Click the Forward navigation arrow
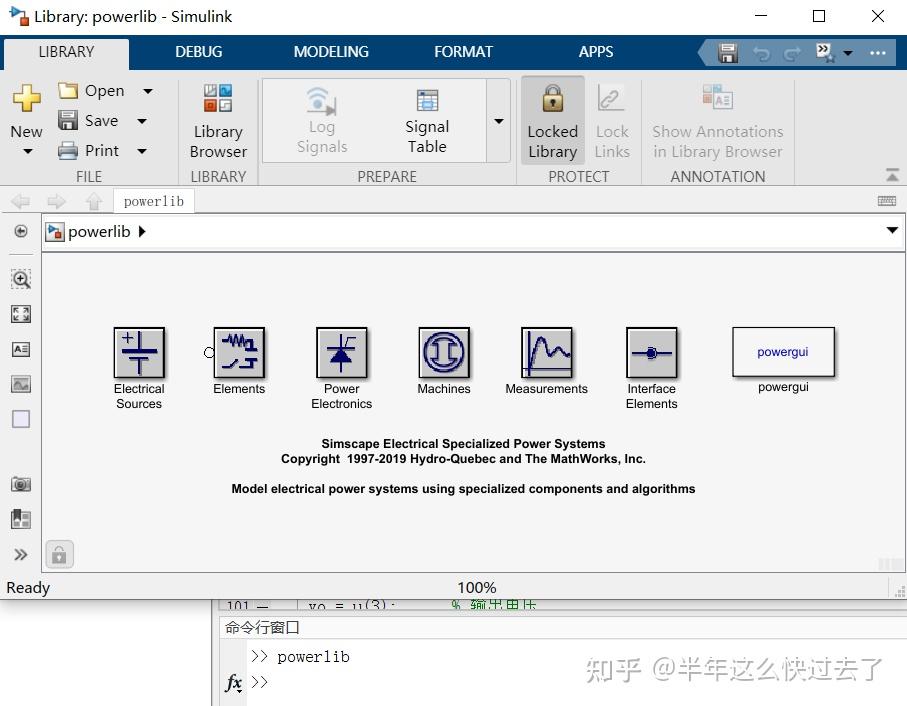 [57, 201]
